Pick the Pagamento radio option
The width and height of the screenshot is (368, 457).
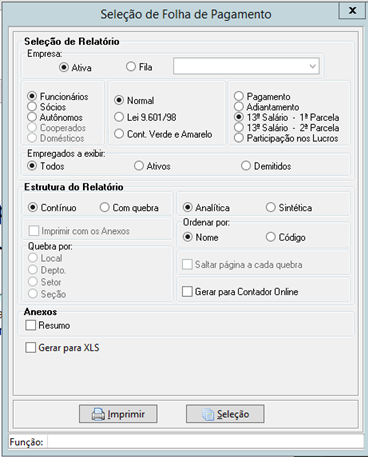point(239,96)
